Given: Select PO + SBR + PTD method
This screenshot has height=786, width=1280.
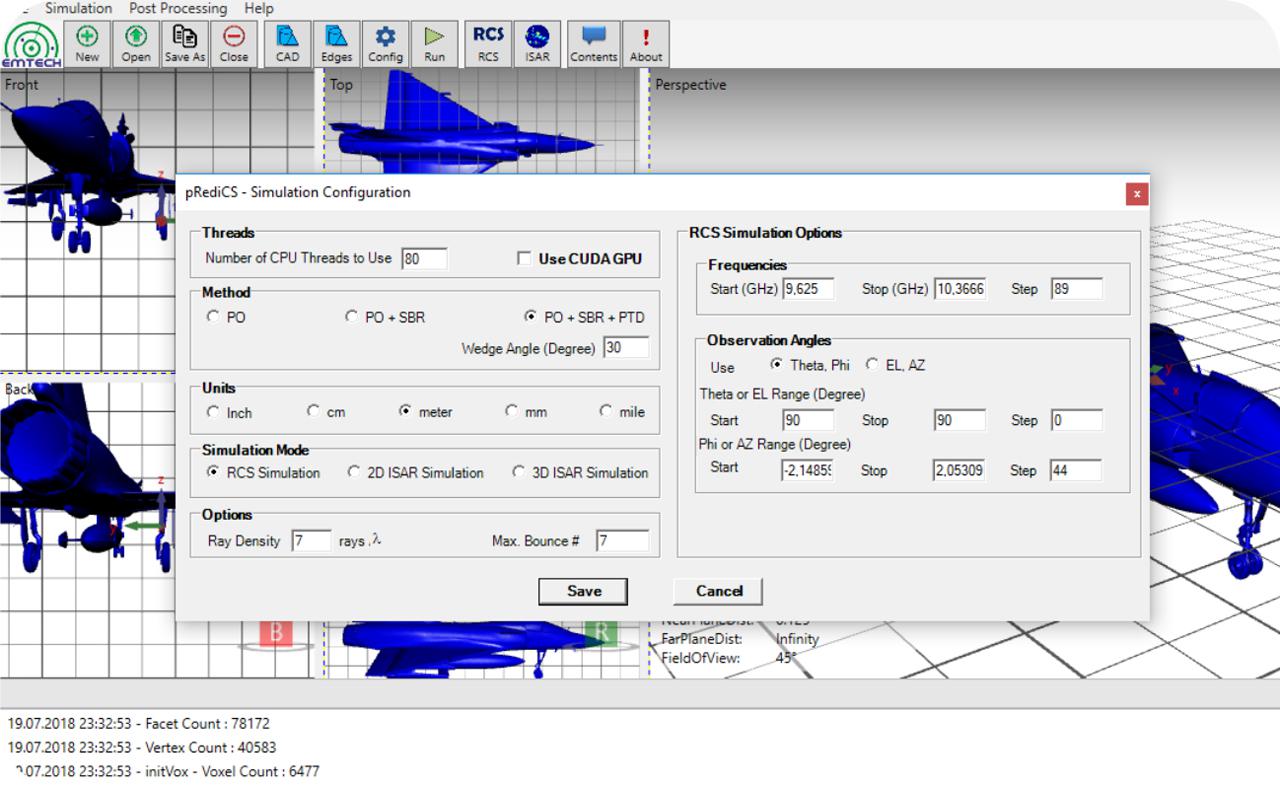Looking at the screenshot, I should click(x=530, y=317).
